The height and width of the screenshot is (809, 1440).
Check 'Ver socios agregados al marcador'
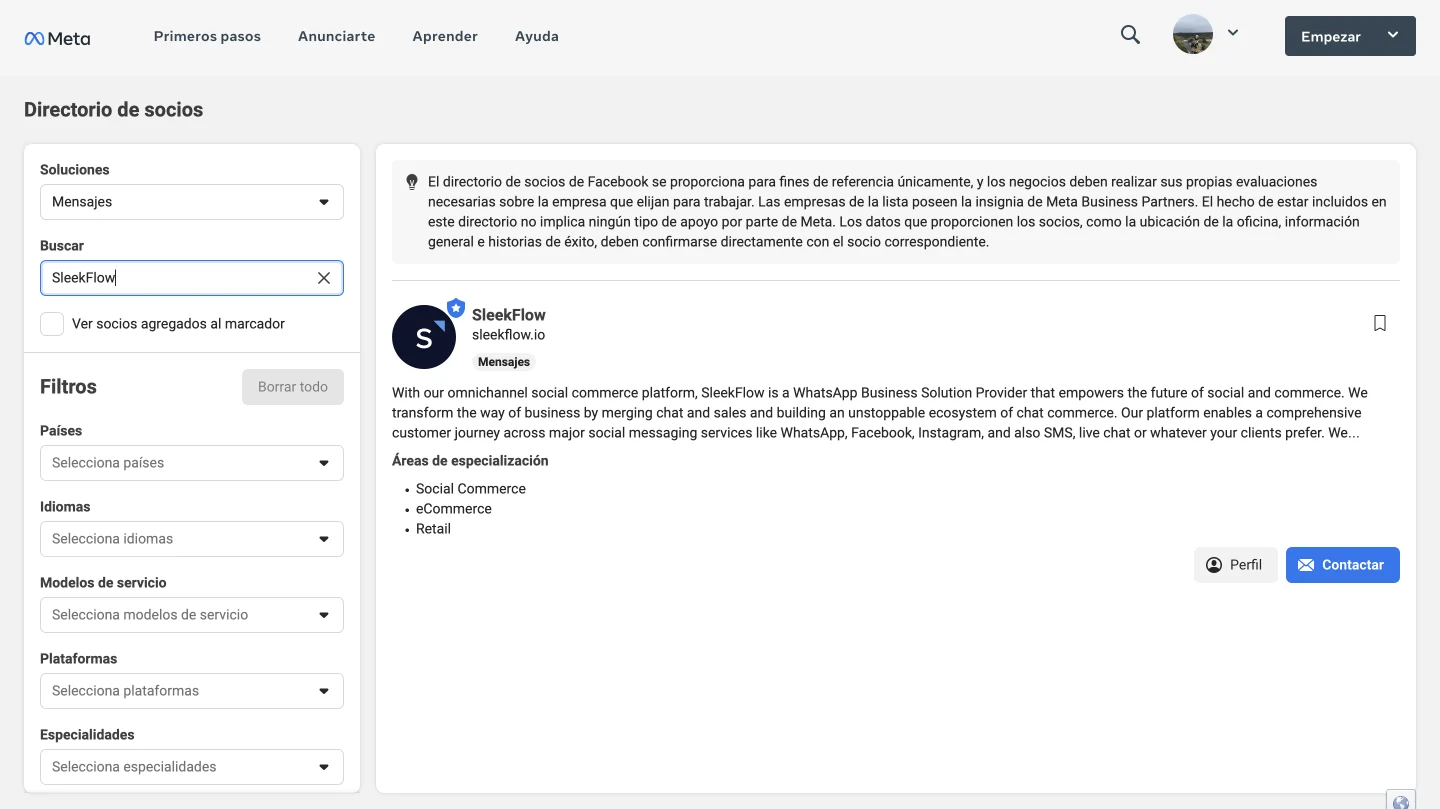point(51,323)
